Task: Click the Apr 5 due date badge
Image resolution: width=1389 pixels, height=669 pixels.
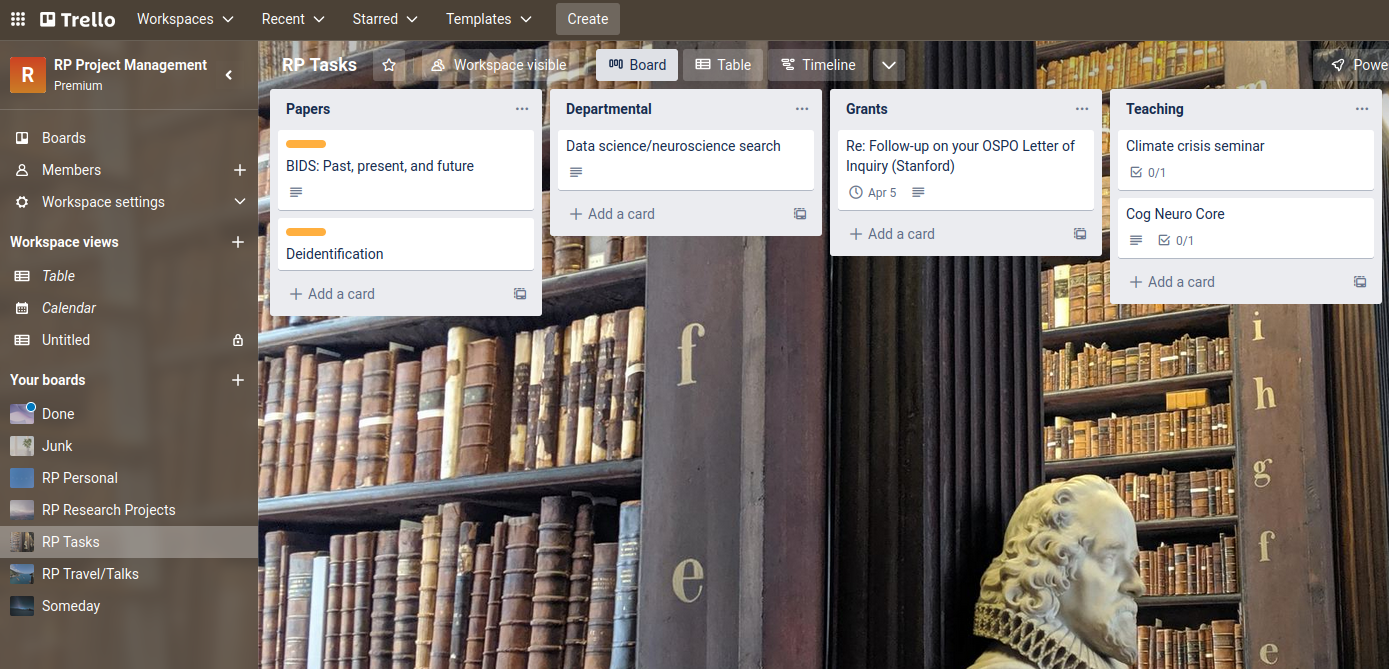Action: (x=873, y=192)
